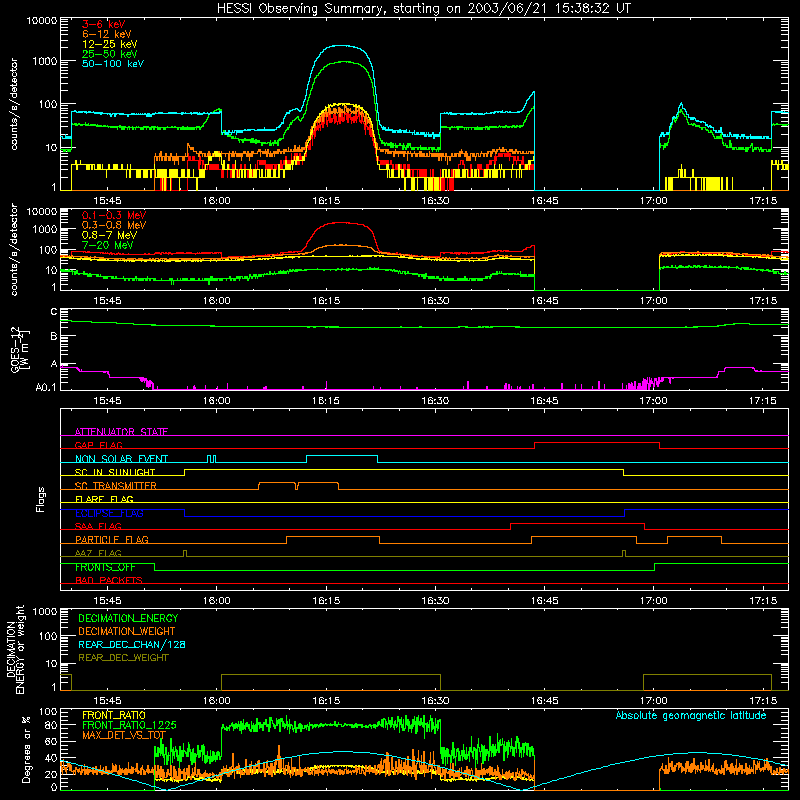Click the 0.8-7 MeV legend label
Viewport: 800px width, 800px height.
pos(109,235)
